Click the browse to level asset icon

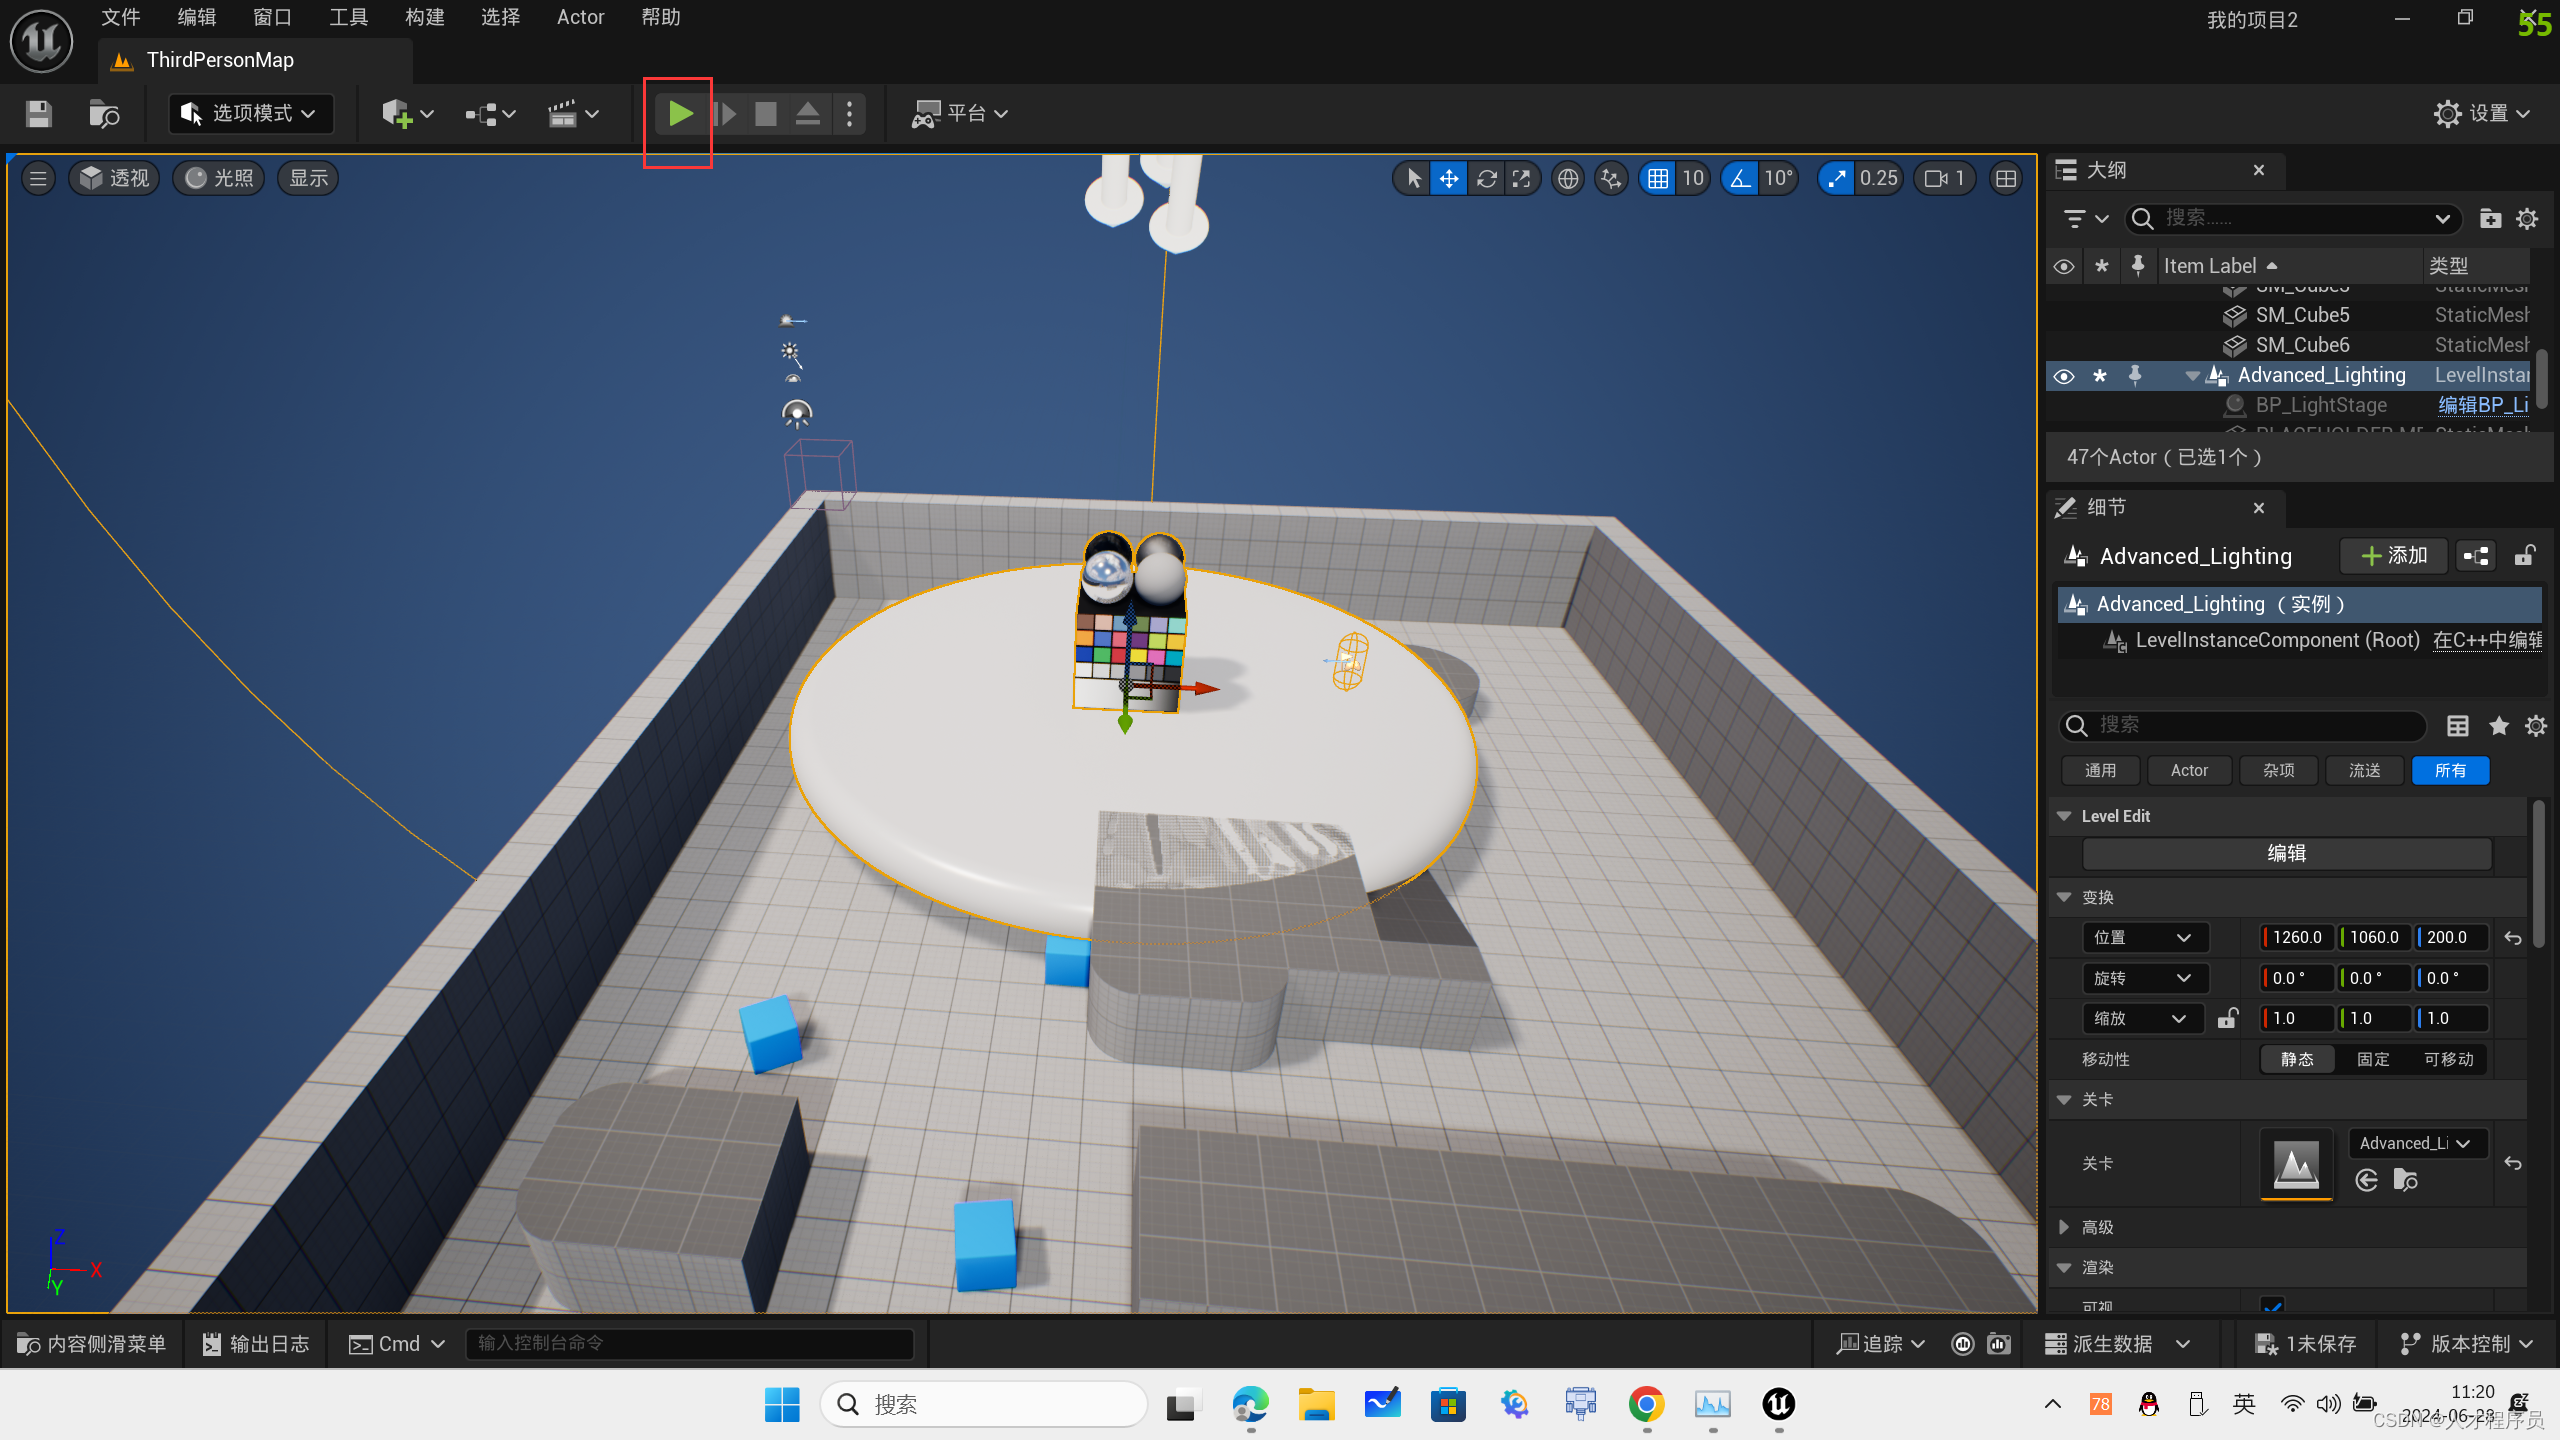2406,1181
